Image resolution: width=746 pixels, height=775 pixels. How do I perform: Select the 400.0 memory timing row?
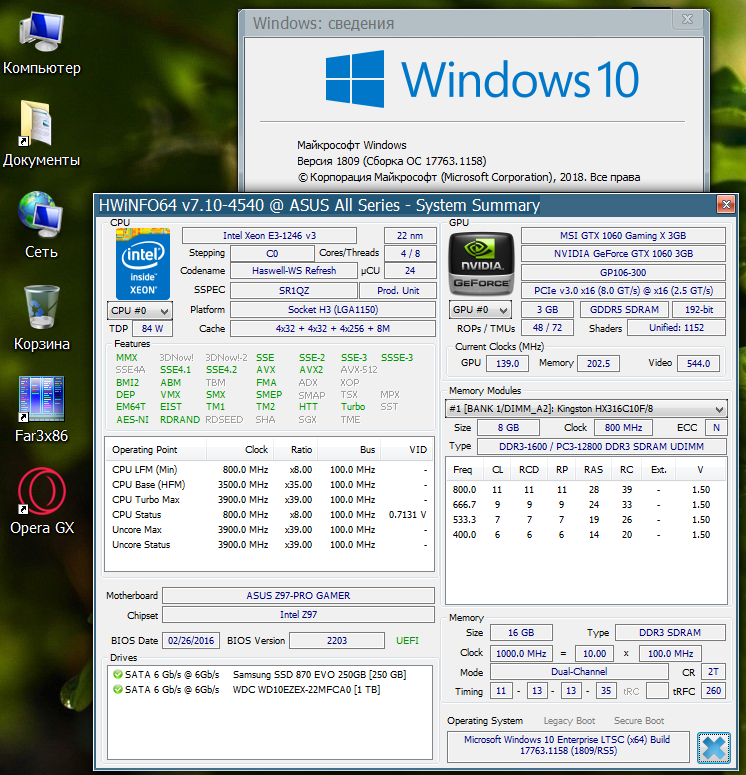pos(586,535)
